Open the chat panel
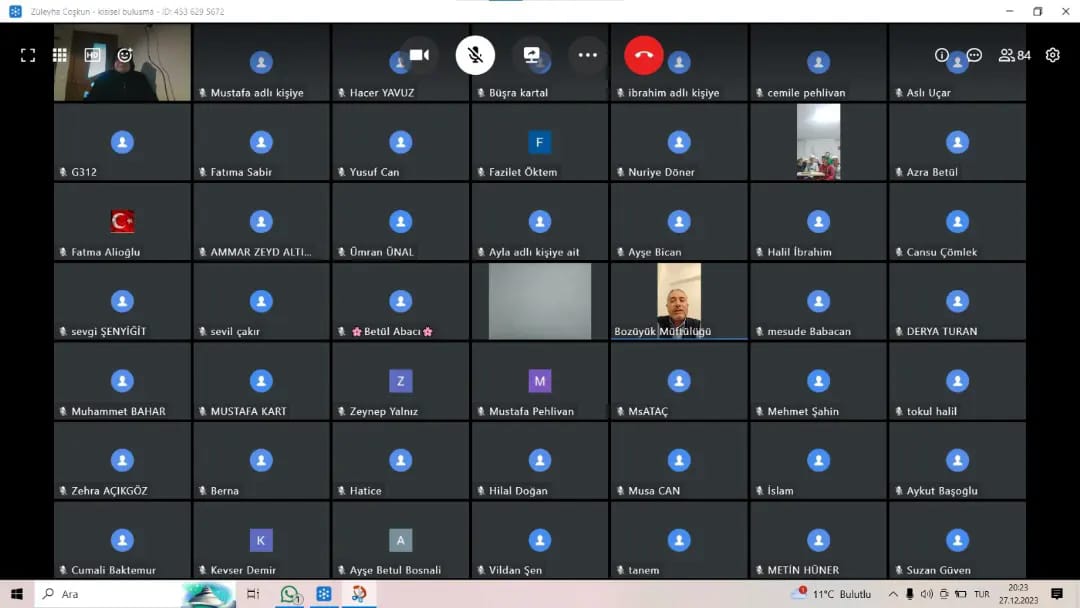The height and width of the screenshot is (608, 1080). [974, 56]
